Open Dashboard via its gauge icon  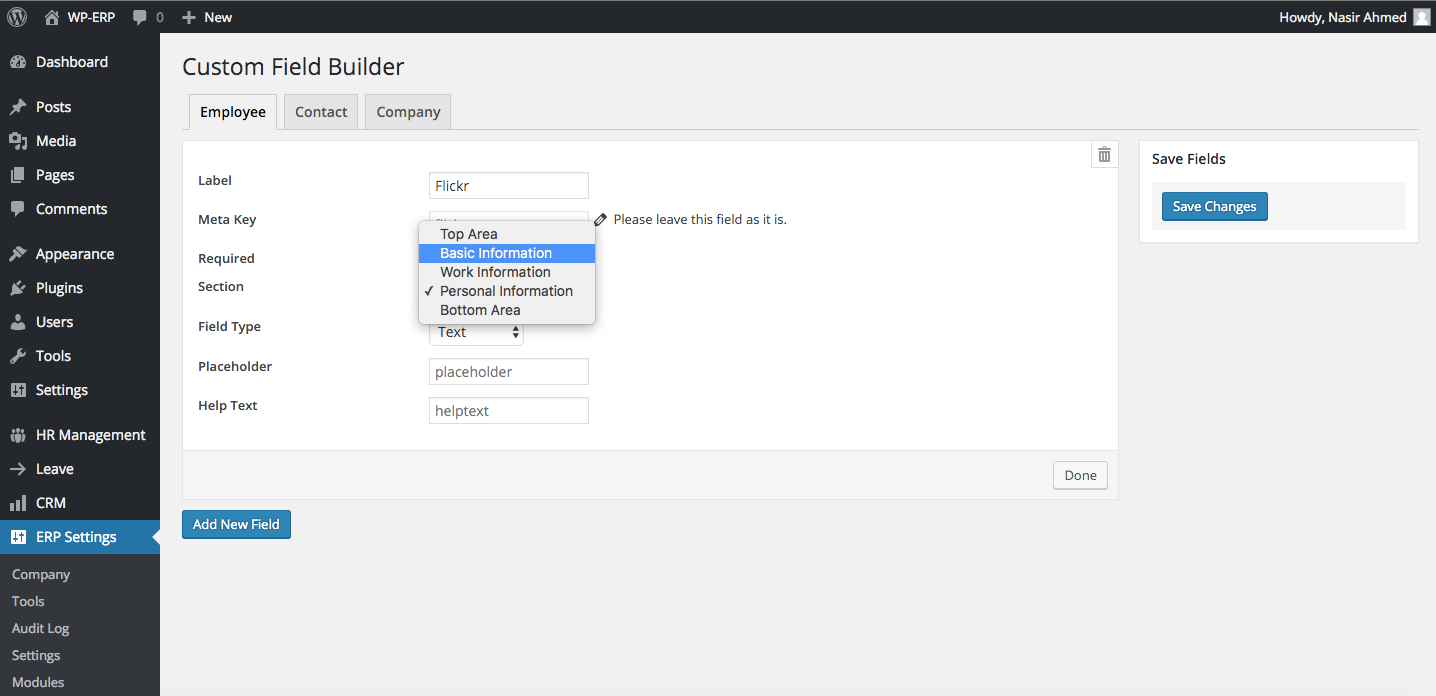20,61
